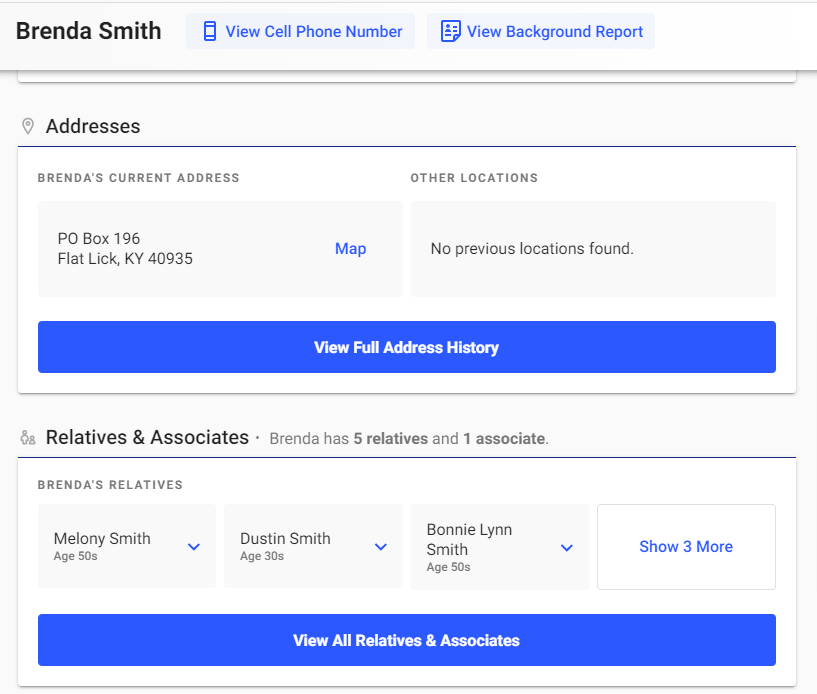Click the PO Box 196 address line
Image resolution: width=817 pixels, height=694 pixels.
[99, 239]
